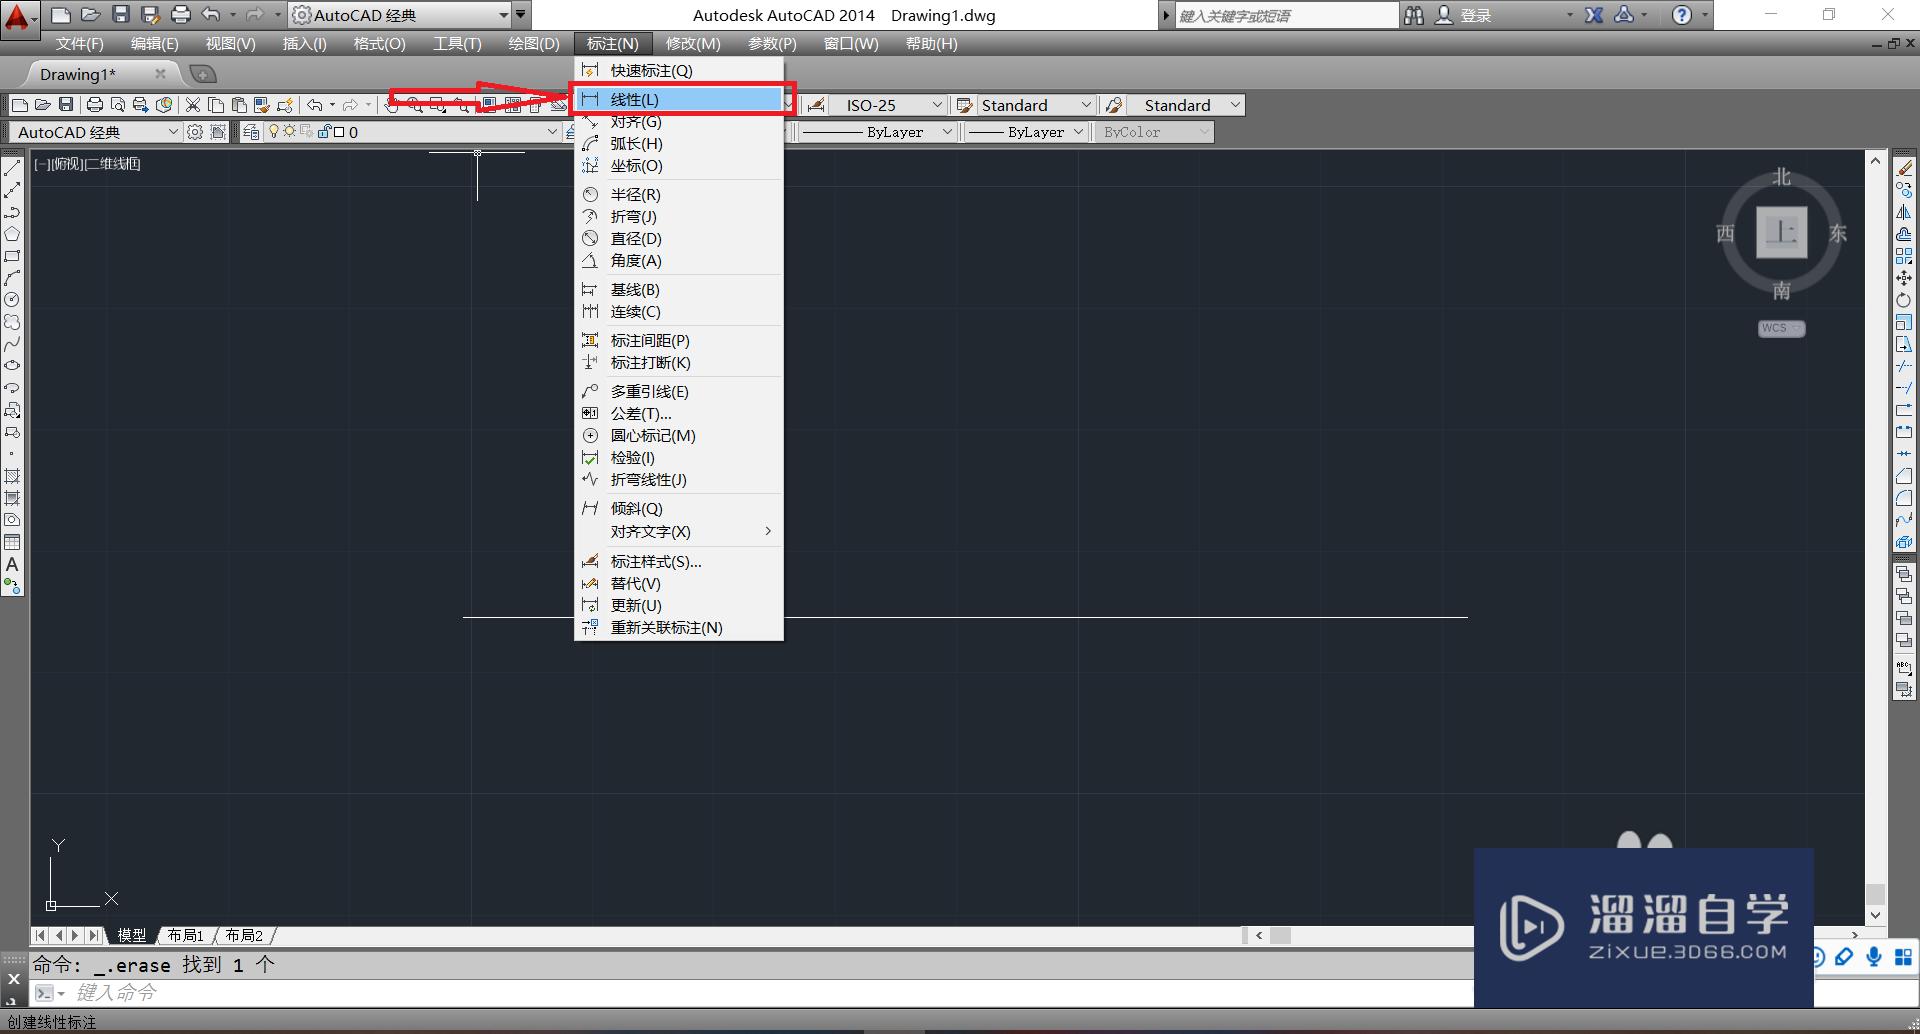Click the Cut scissors icon
The image size is (1920, 1034).
point(193,105)
